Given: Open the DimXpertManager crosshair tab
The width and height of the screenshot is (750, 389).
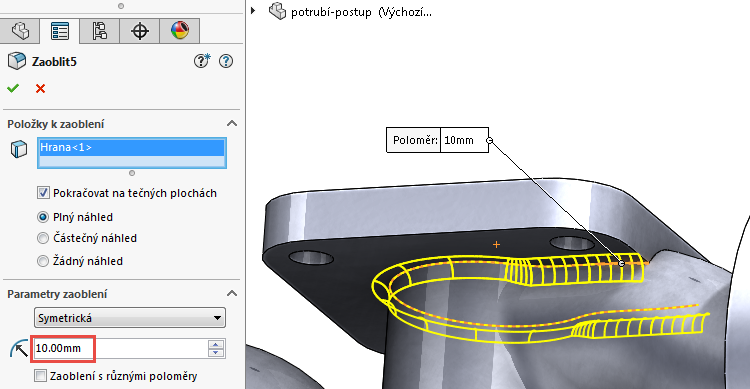Looking at the screenshot, I should point(140,32).
